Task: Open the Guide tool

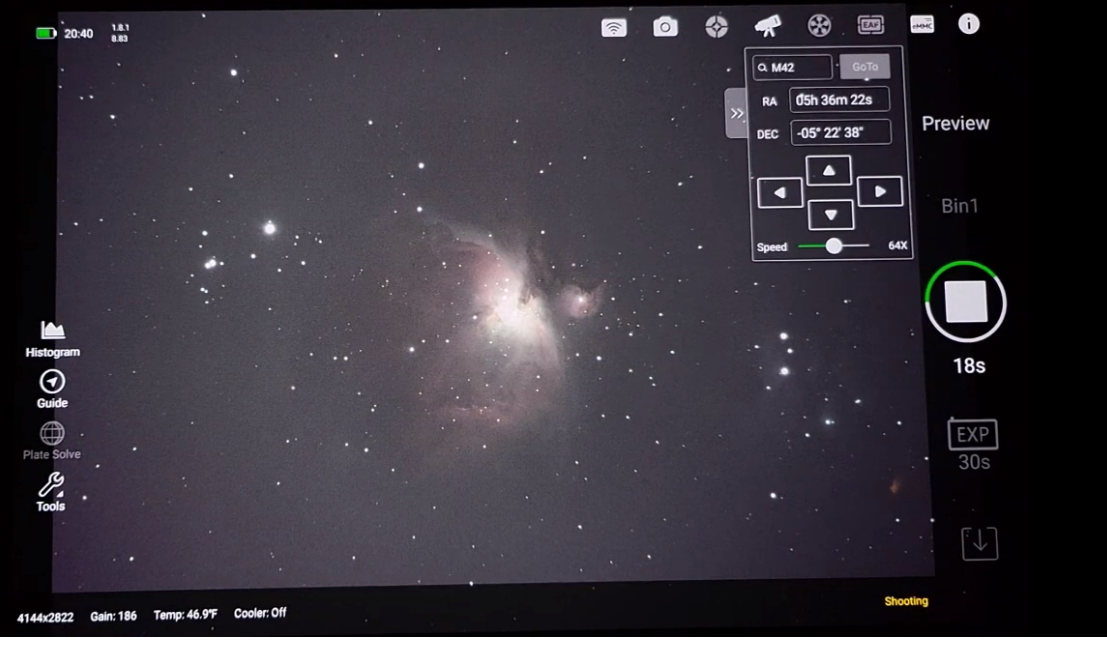Action: click(x=52, y=390)
